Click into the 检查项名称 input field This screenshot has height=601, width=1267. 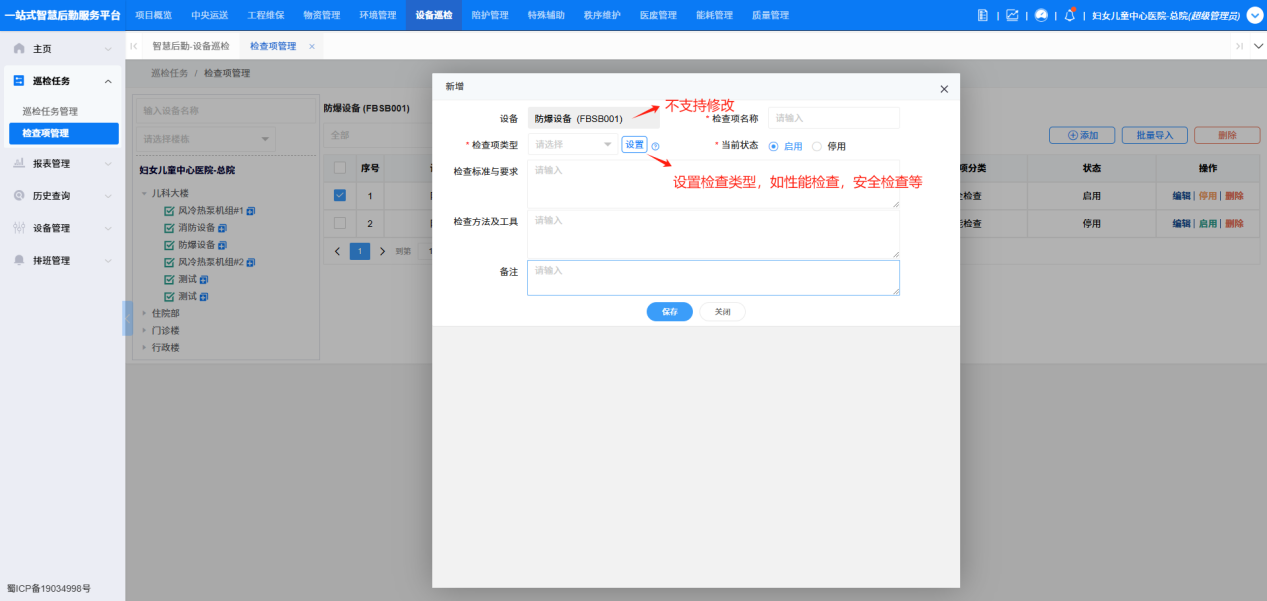[x=834, y=118]
